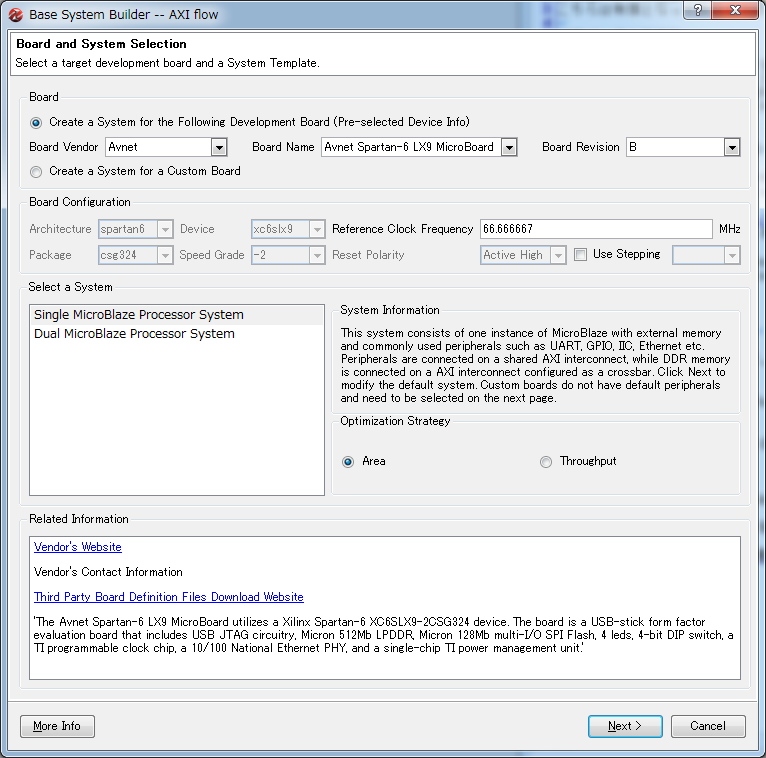Click the Reference Clock Frequency field
Image resolution: width=766 pixels, height=758 pixels.
[596, 229]
